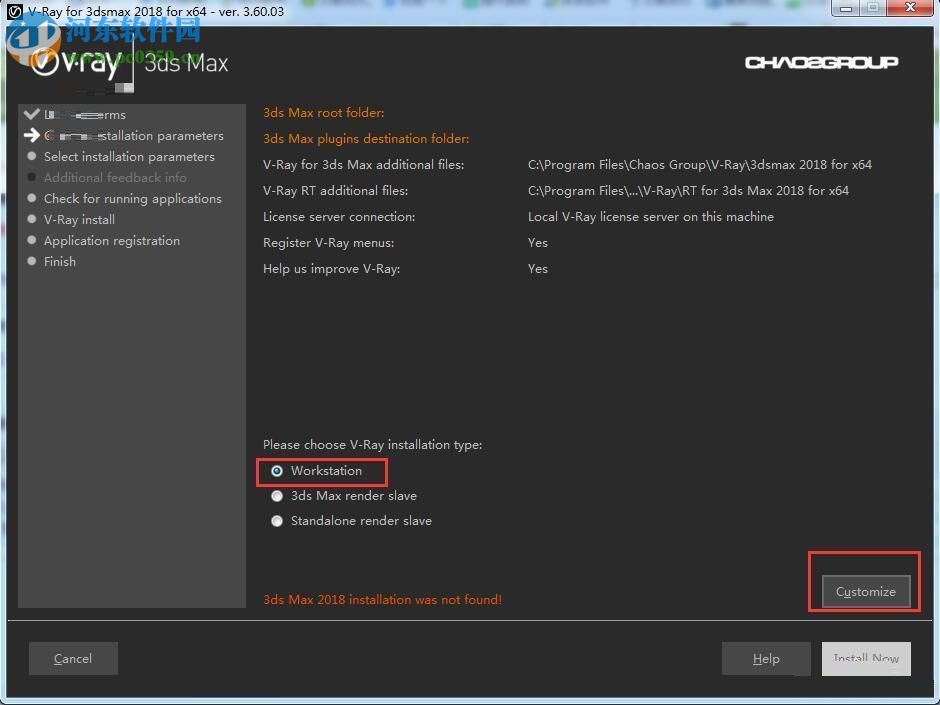The image size is (940, 705).
Task: Click '3ds Max 2018 installation was not found!' warning
Action: pos(382,599)
